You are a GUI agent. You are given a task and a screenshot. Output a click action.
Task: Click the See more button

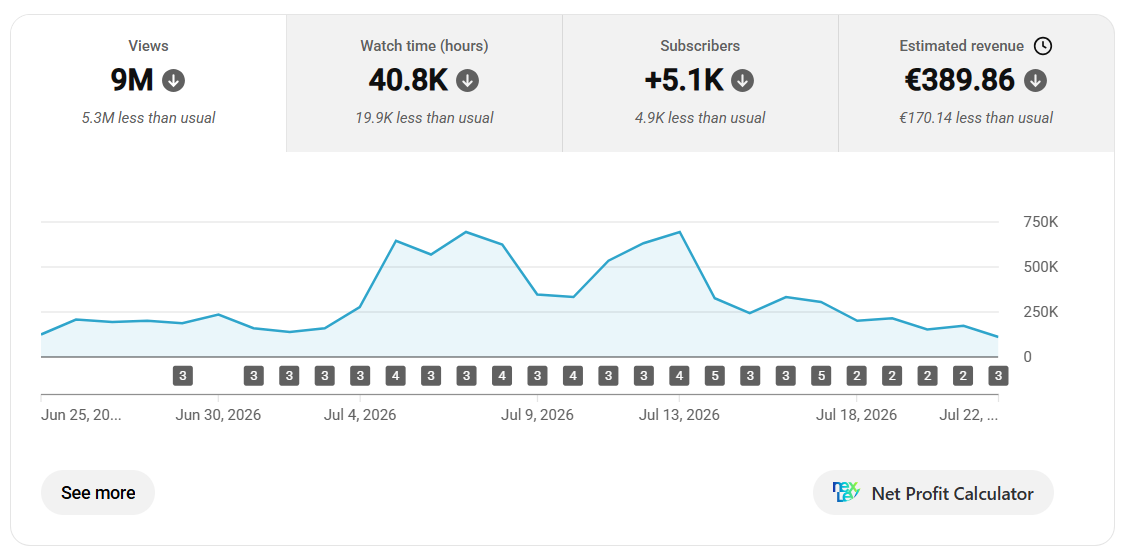[98, 492]
